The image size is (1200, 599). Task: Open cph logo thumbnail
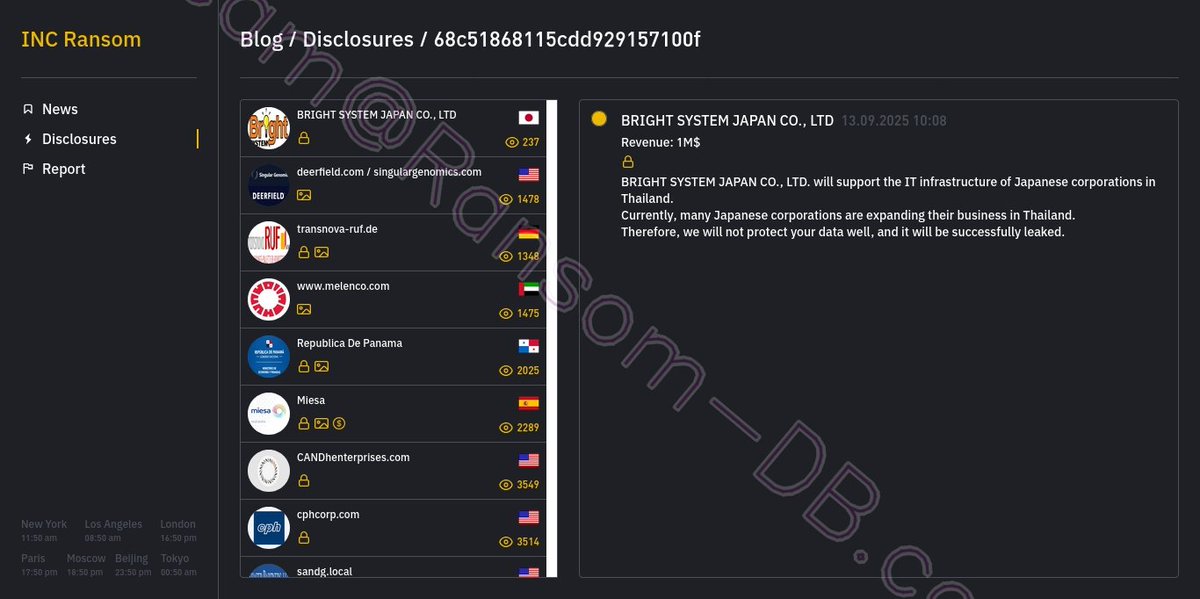click(269, 527)
